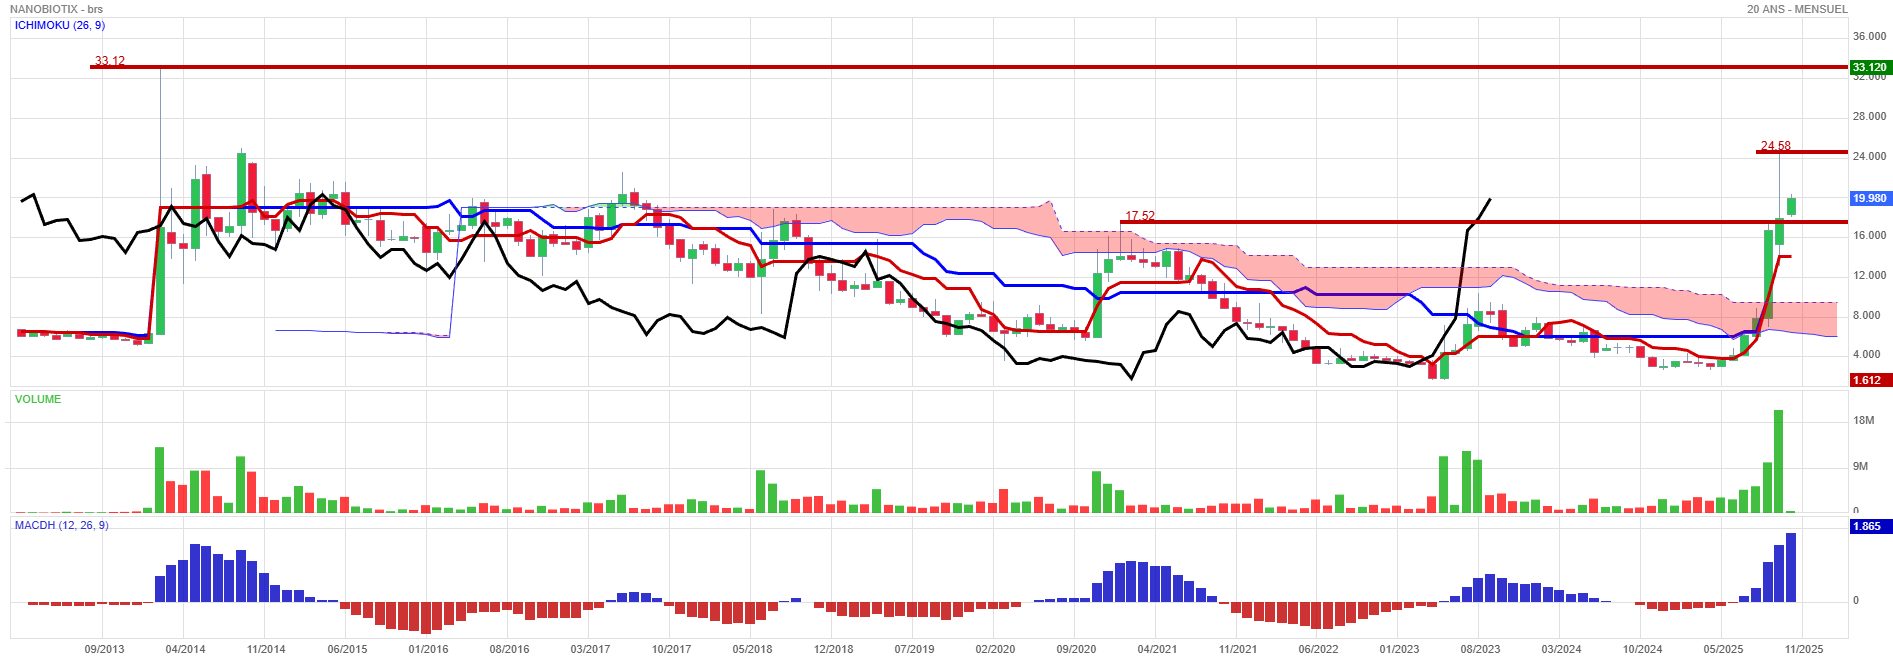Click the blue 19.980 current price tag
This screenshot has height=659, width=1893.
tap(1870, 198)
